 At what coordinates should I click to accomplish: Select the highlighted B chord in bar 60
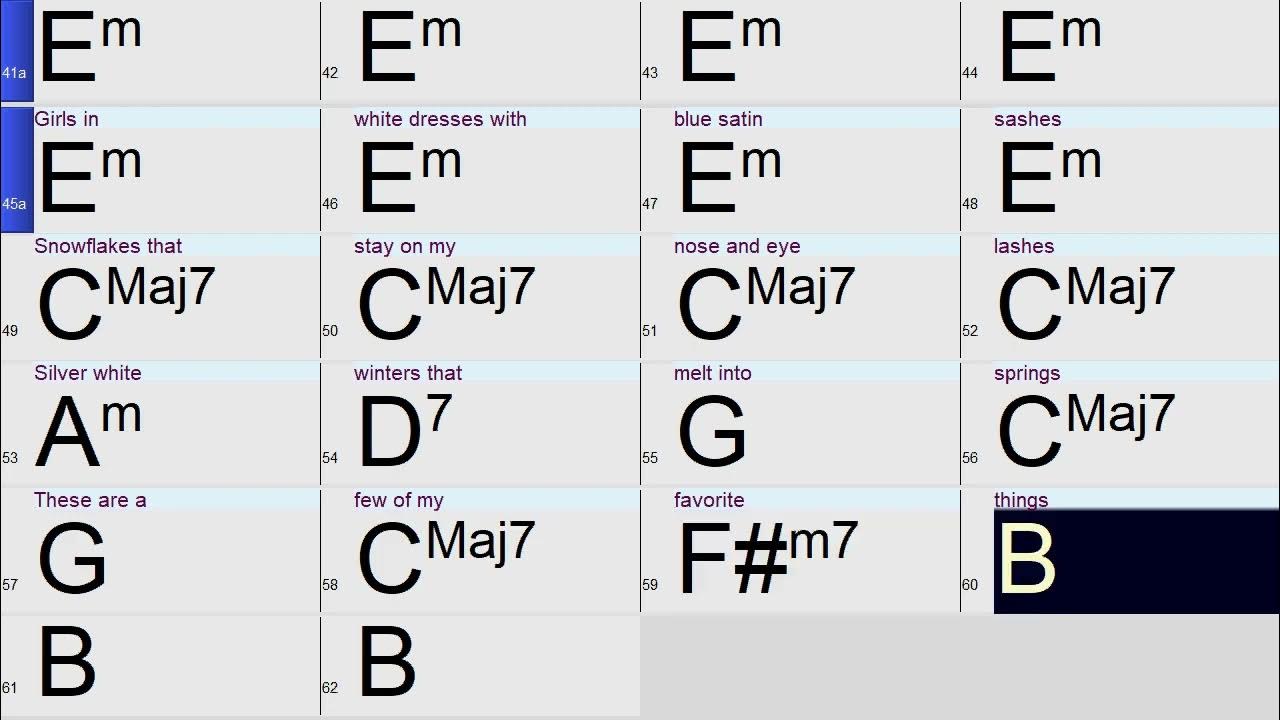tap(1027, 560)
